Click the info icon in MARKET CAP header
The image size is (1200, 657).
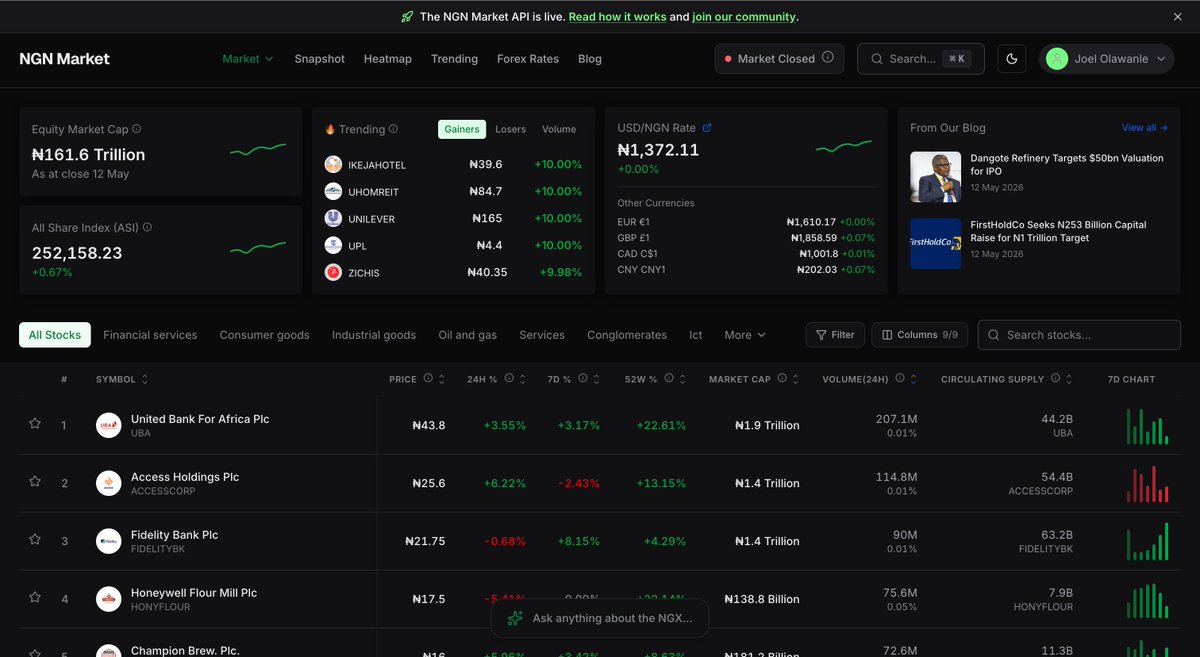pyautogui.click(x=782, y=379)
